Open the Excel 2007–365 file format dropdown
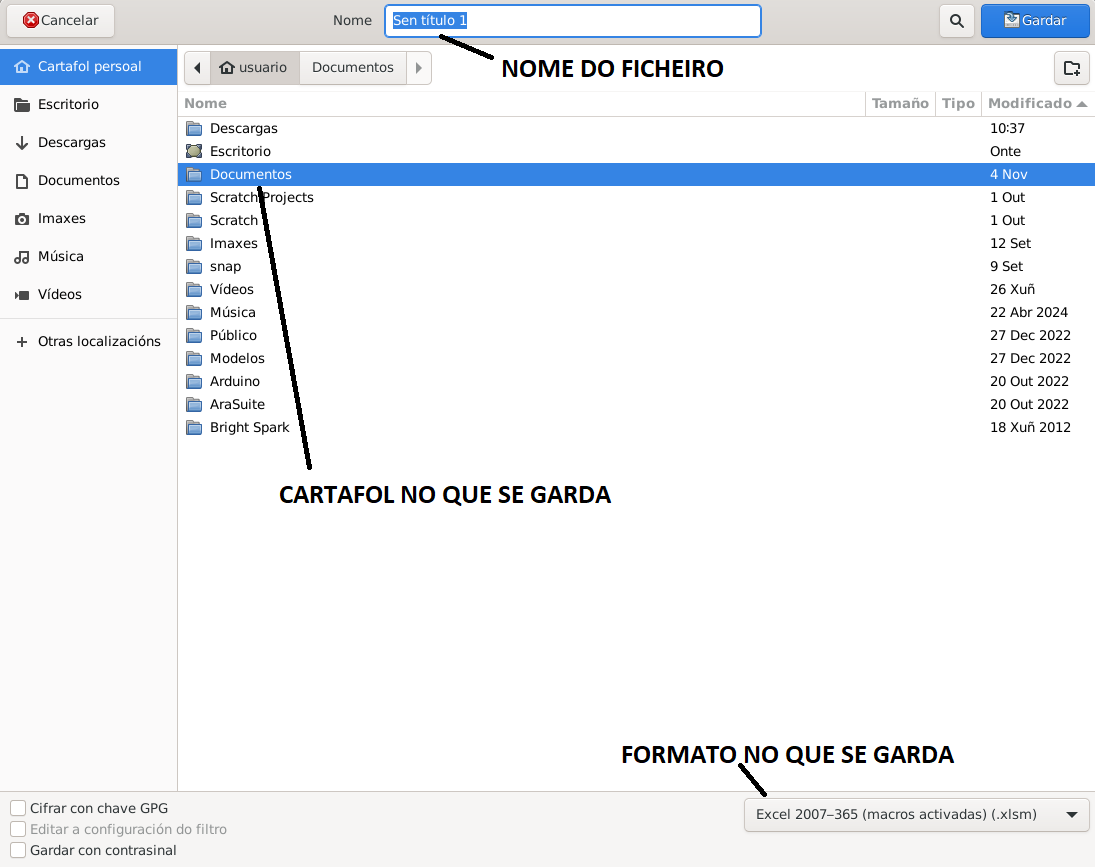This screenshot has width=1095, height=867. coord(917,815)
